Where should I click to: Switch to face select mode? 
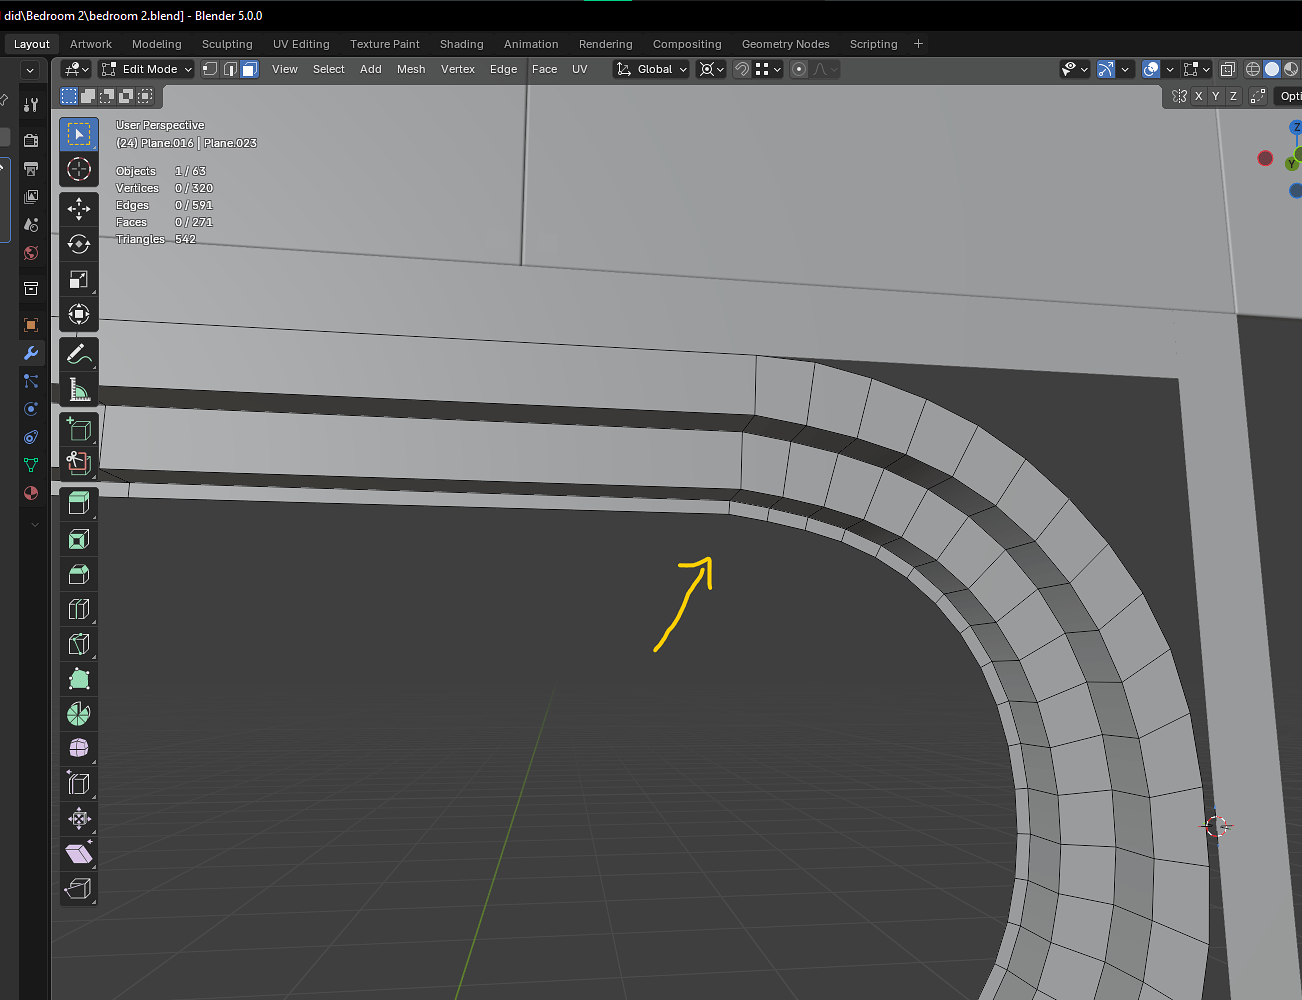tap(250, 69)
